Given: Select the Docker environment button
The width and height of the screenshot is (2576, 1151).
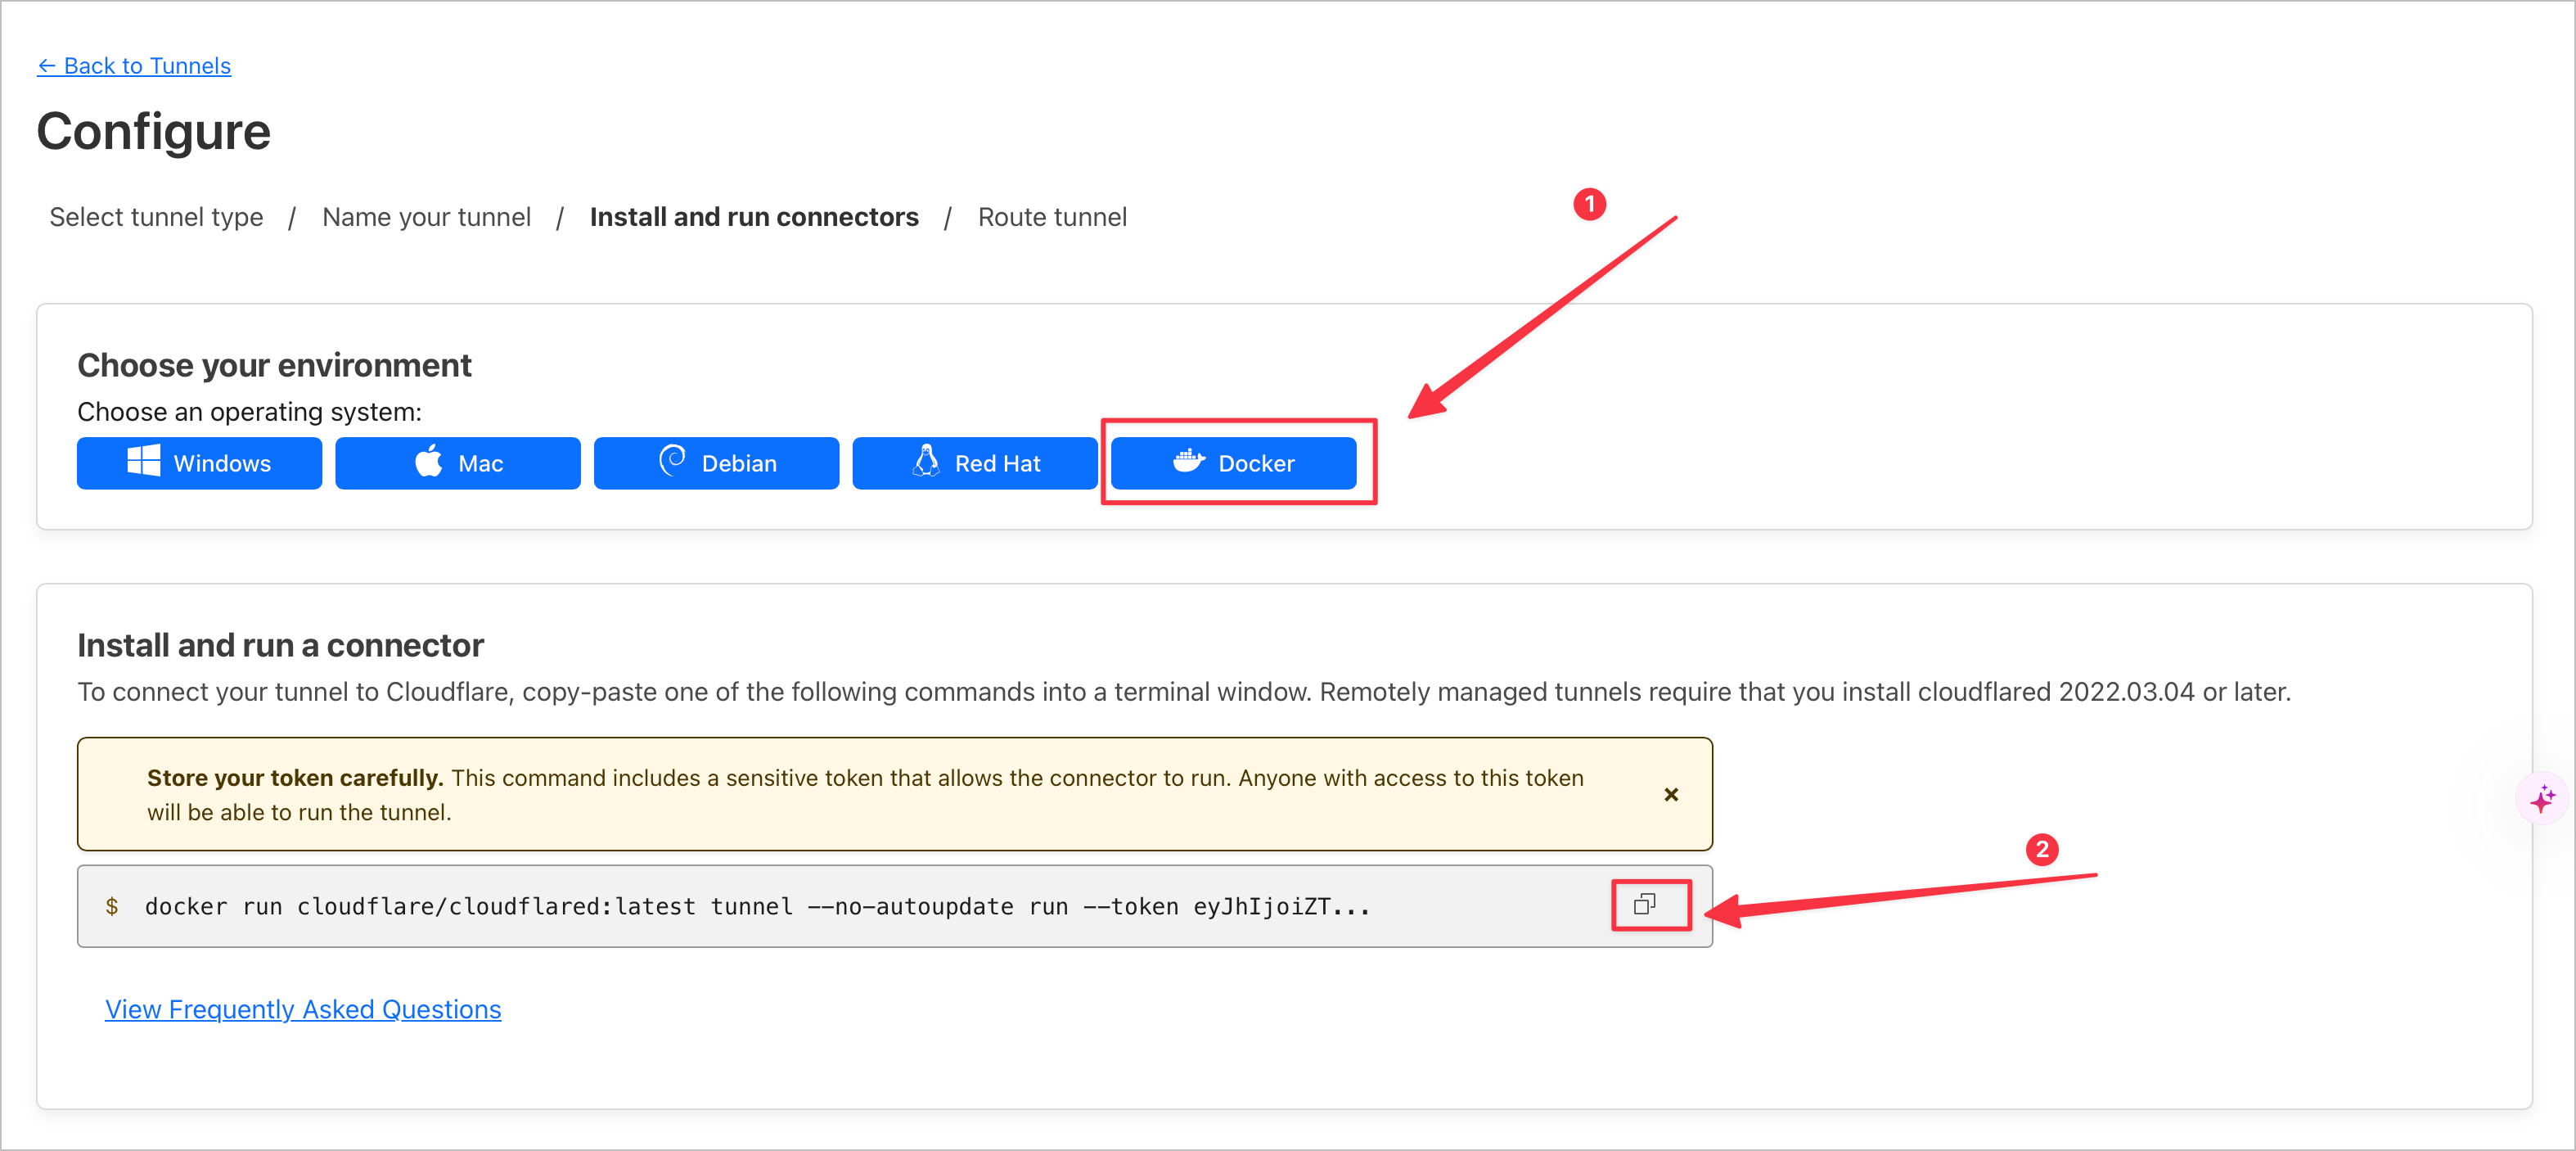Looking at the screenshot, I should click(1234, 463).
